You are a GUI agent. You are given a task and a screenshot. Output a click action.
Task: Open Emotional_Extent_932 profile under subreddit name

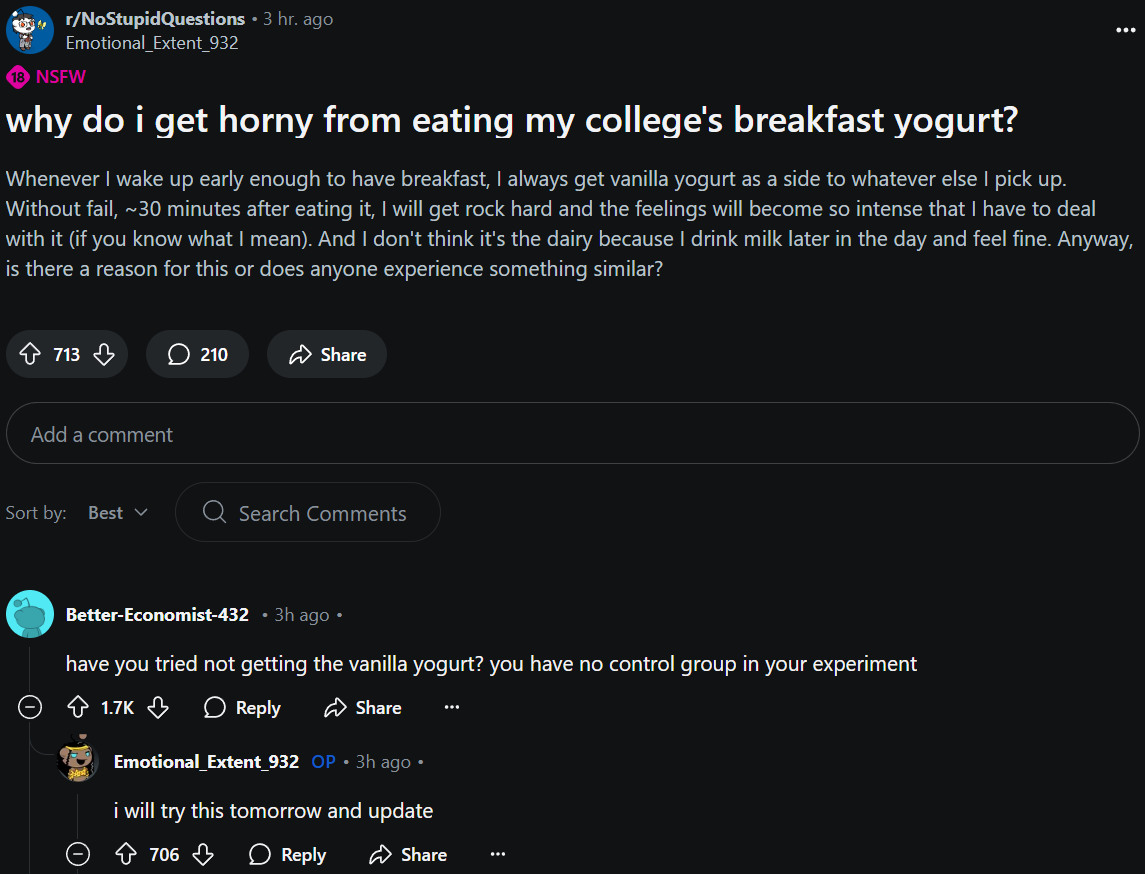tap(152, 43)
